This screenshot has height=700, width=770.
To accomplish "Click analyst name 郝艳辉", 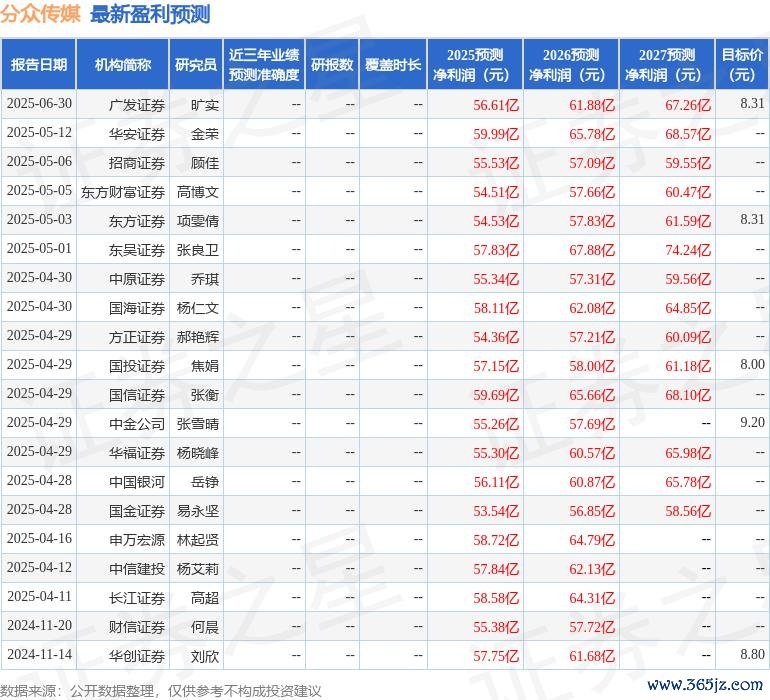I will (198, 337).
